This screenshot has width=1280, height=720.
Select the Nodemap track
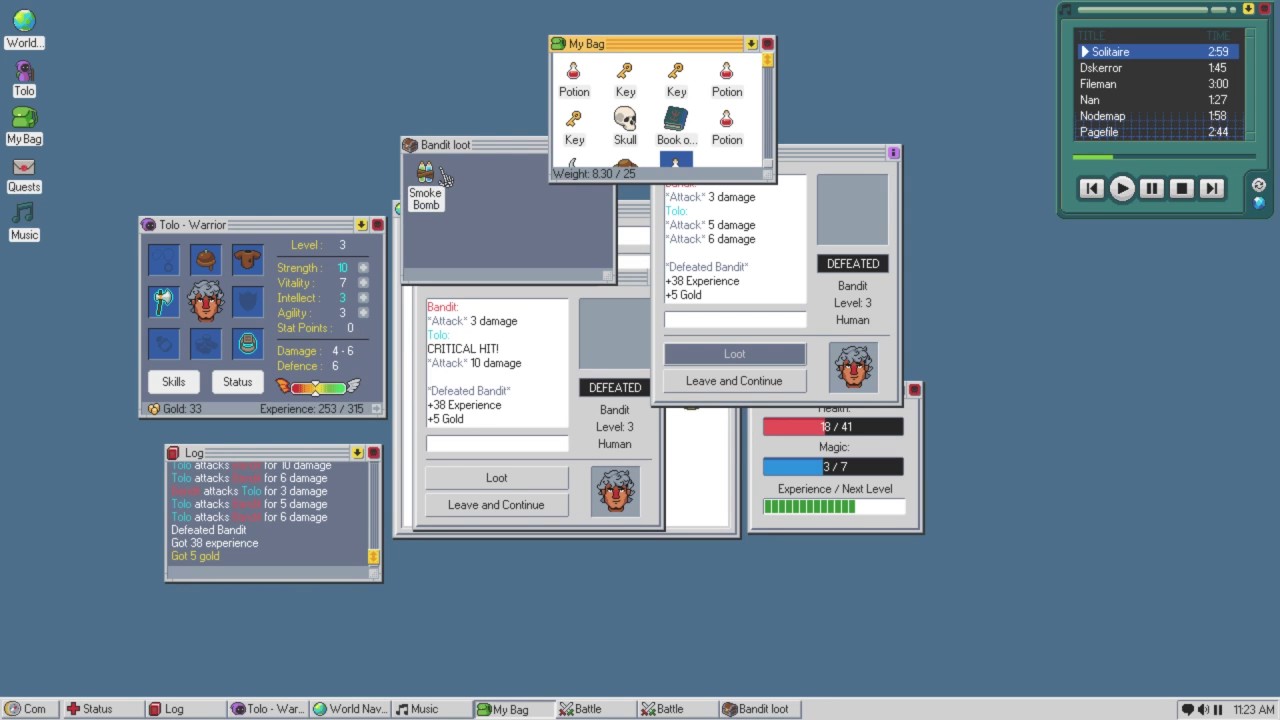1158,116
